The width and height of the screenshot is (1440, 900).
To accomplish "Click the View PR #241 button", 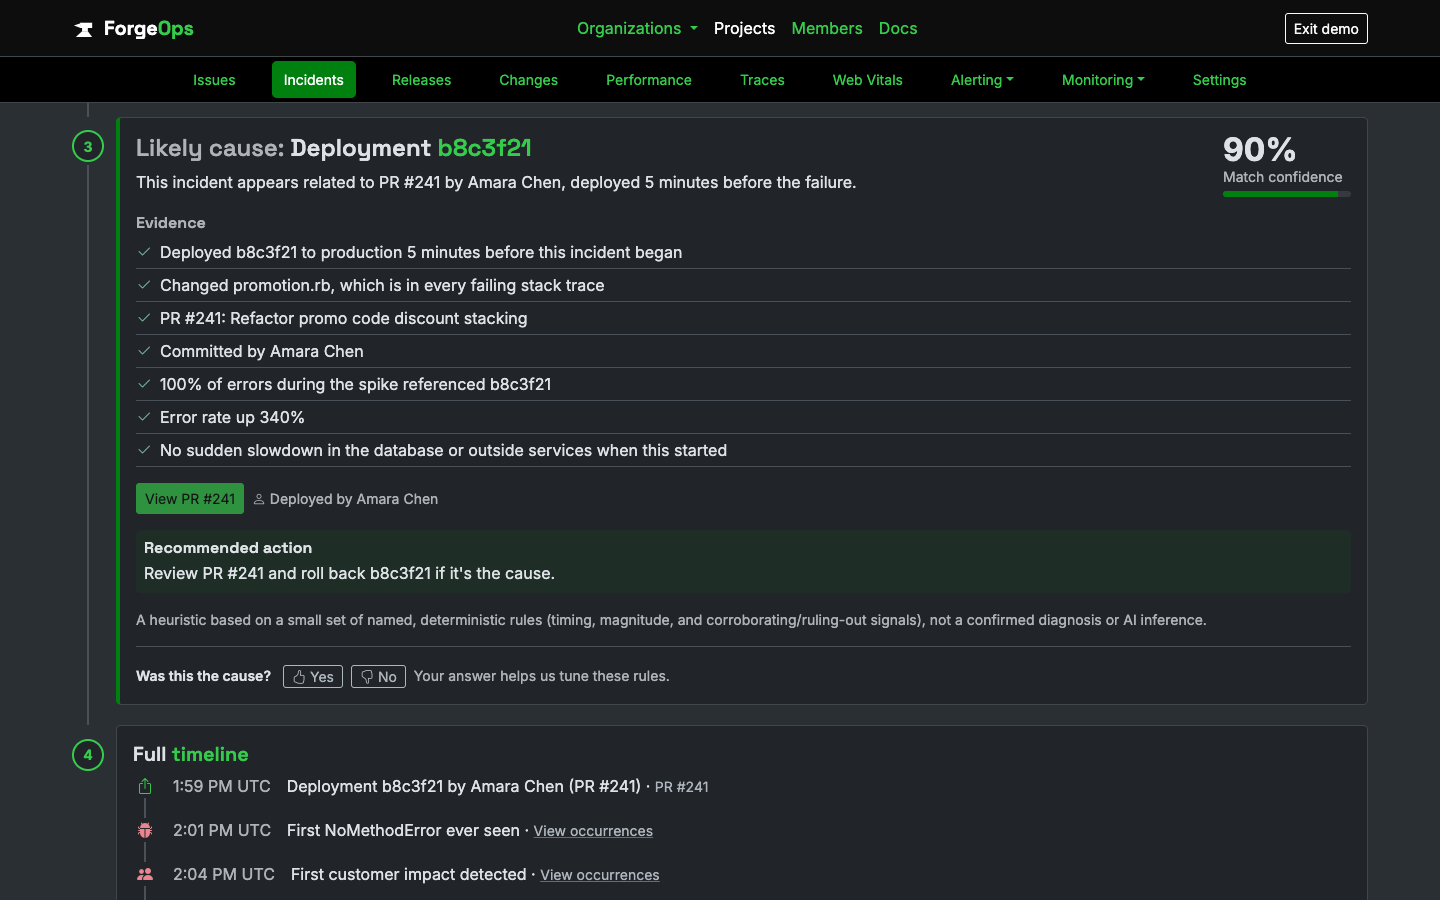I will click(190, 499).
